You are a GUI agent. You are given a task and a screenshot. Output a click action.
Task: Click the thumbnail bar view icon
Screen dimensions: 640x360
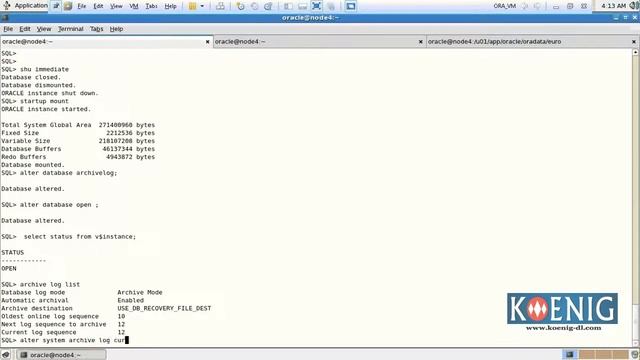tap(302, 6)
